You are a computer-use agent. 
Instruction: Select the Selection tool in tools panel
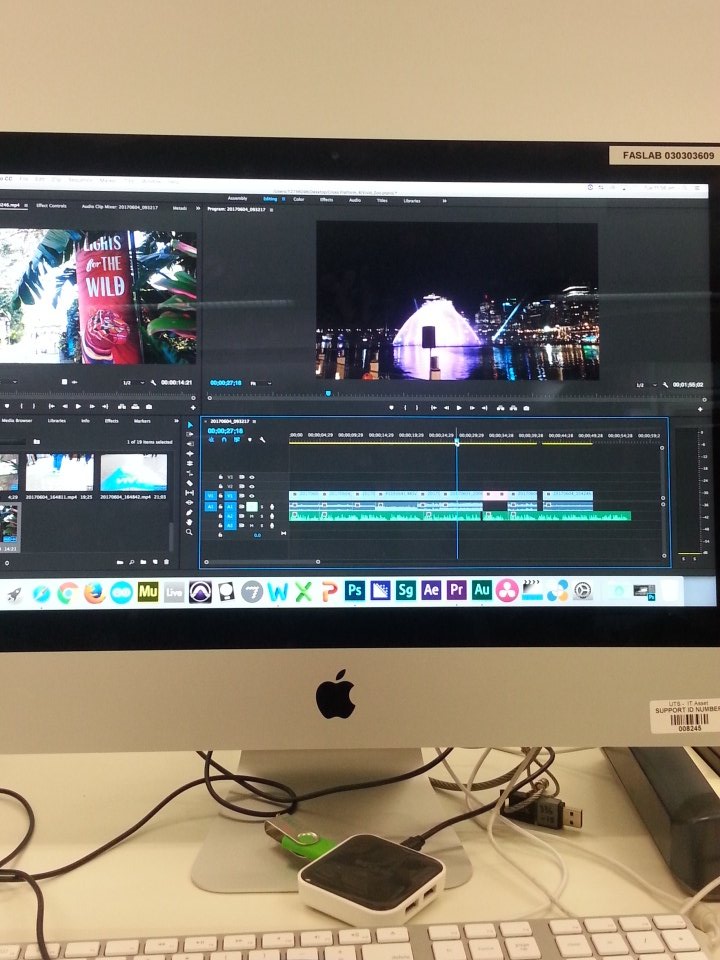190,426
